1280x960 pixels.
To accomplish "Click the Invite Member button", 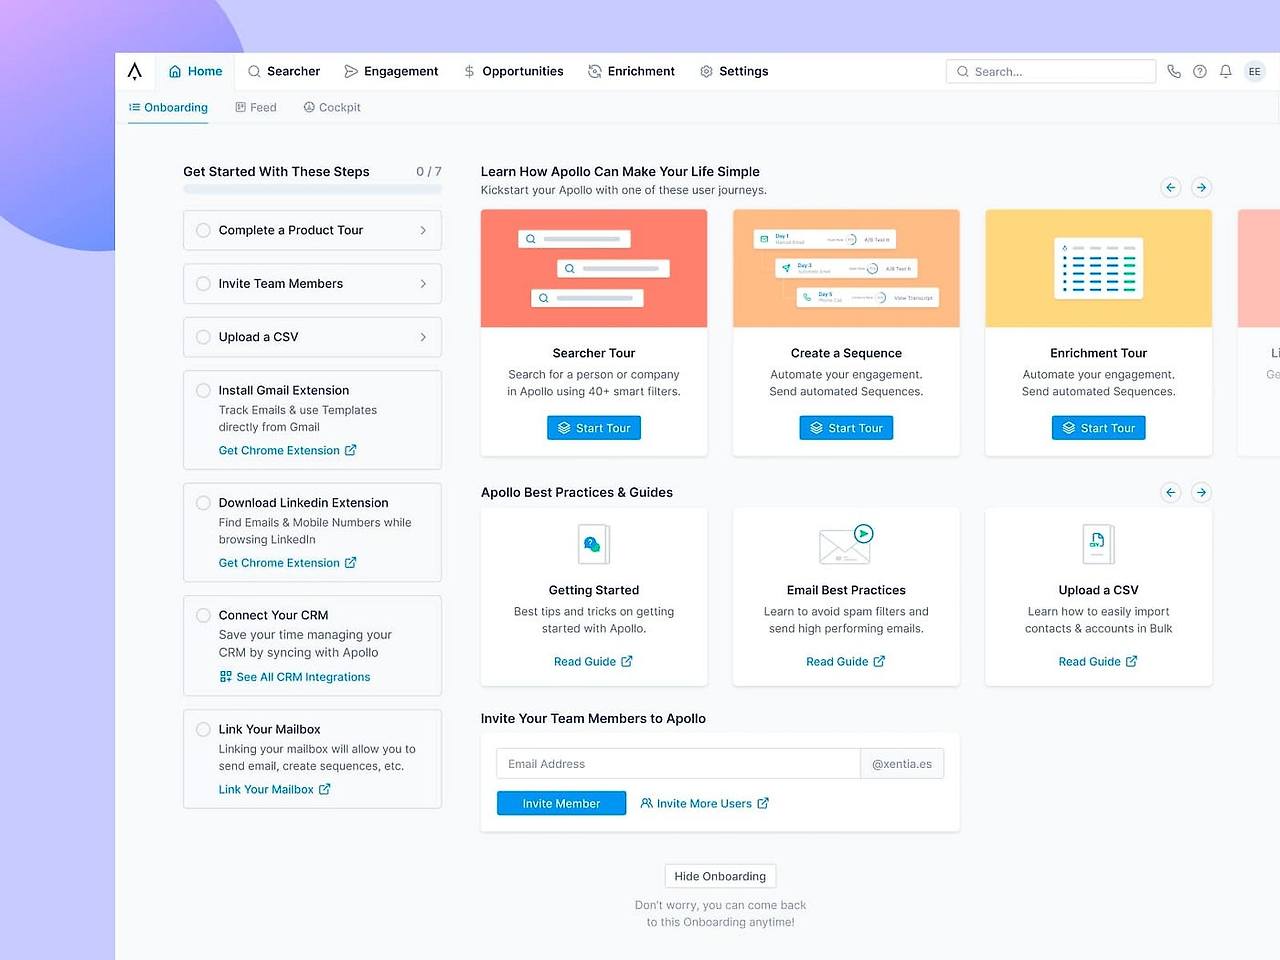I will [561, 803].
